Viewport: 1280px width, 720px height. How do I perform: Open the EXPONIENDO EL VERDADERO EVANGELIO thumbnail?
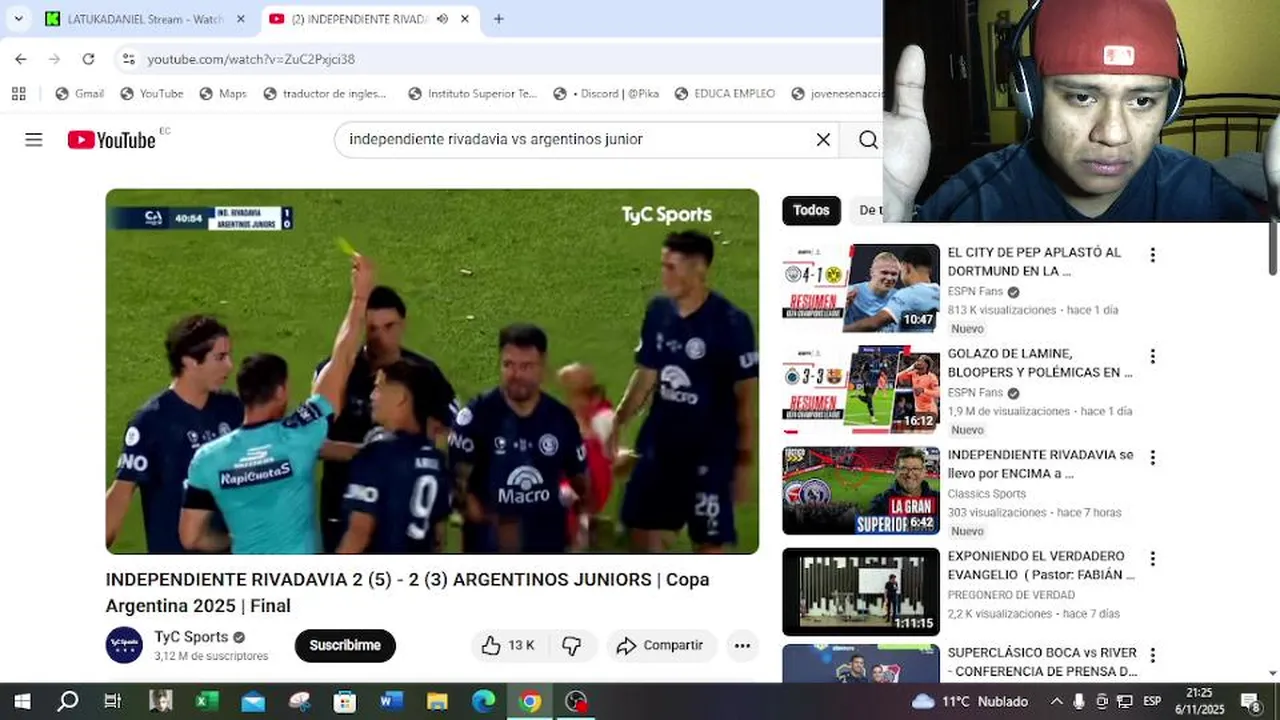(861, 592)
